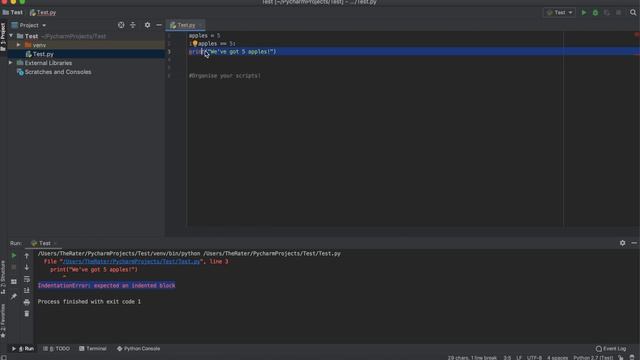Select venv folder in project tree
The width and height of the screenshot is (640, 360).
point(39,45)
